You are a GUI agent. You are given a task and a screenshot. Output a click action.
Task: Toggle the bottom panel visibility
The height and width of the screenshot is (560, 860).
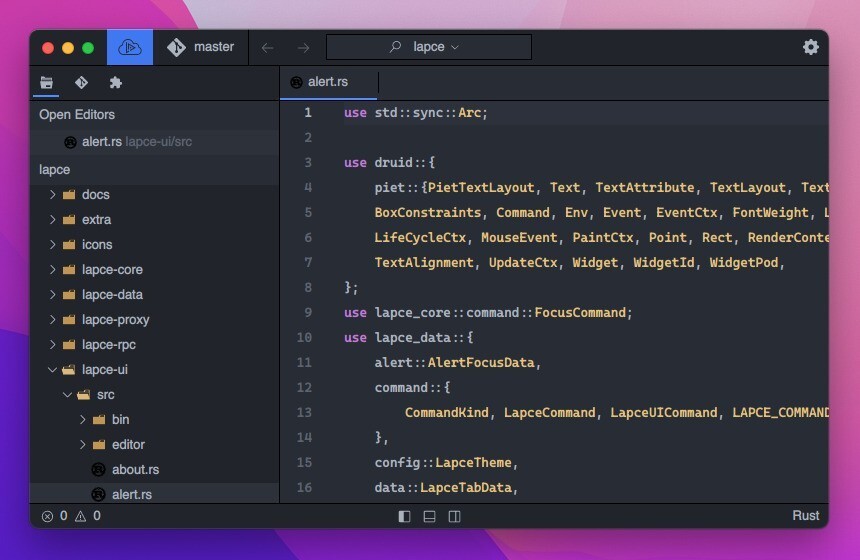pyautogui.click(x=429, y=516)
